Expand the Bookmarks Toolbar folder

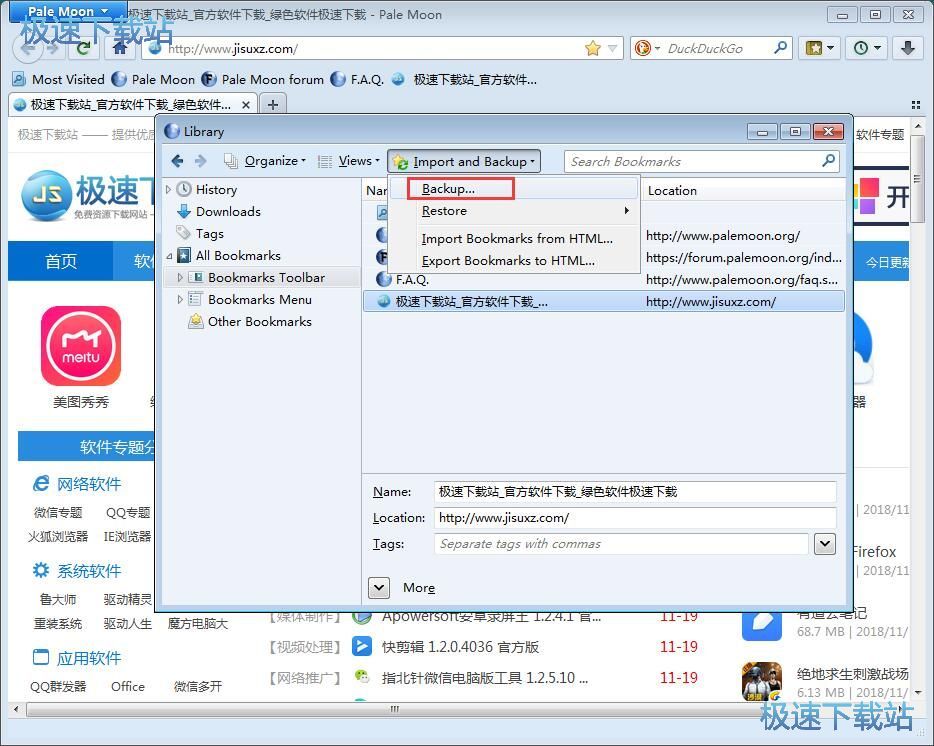coord(180,278)
